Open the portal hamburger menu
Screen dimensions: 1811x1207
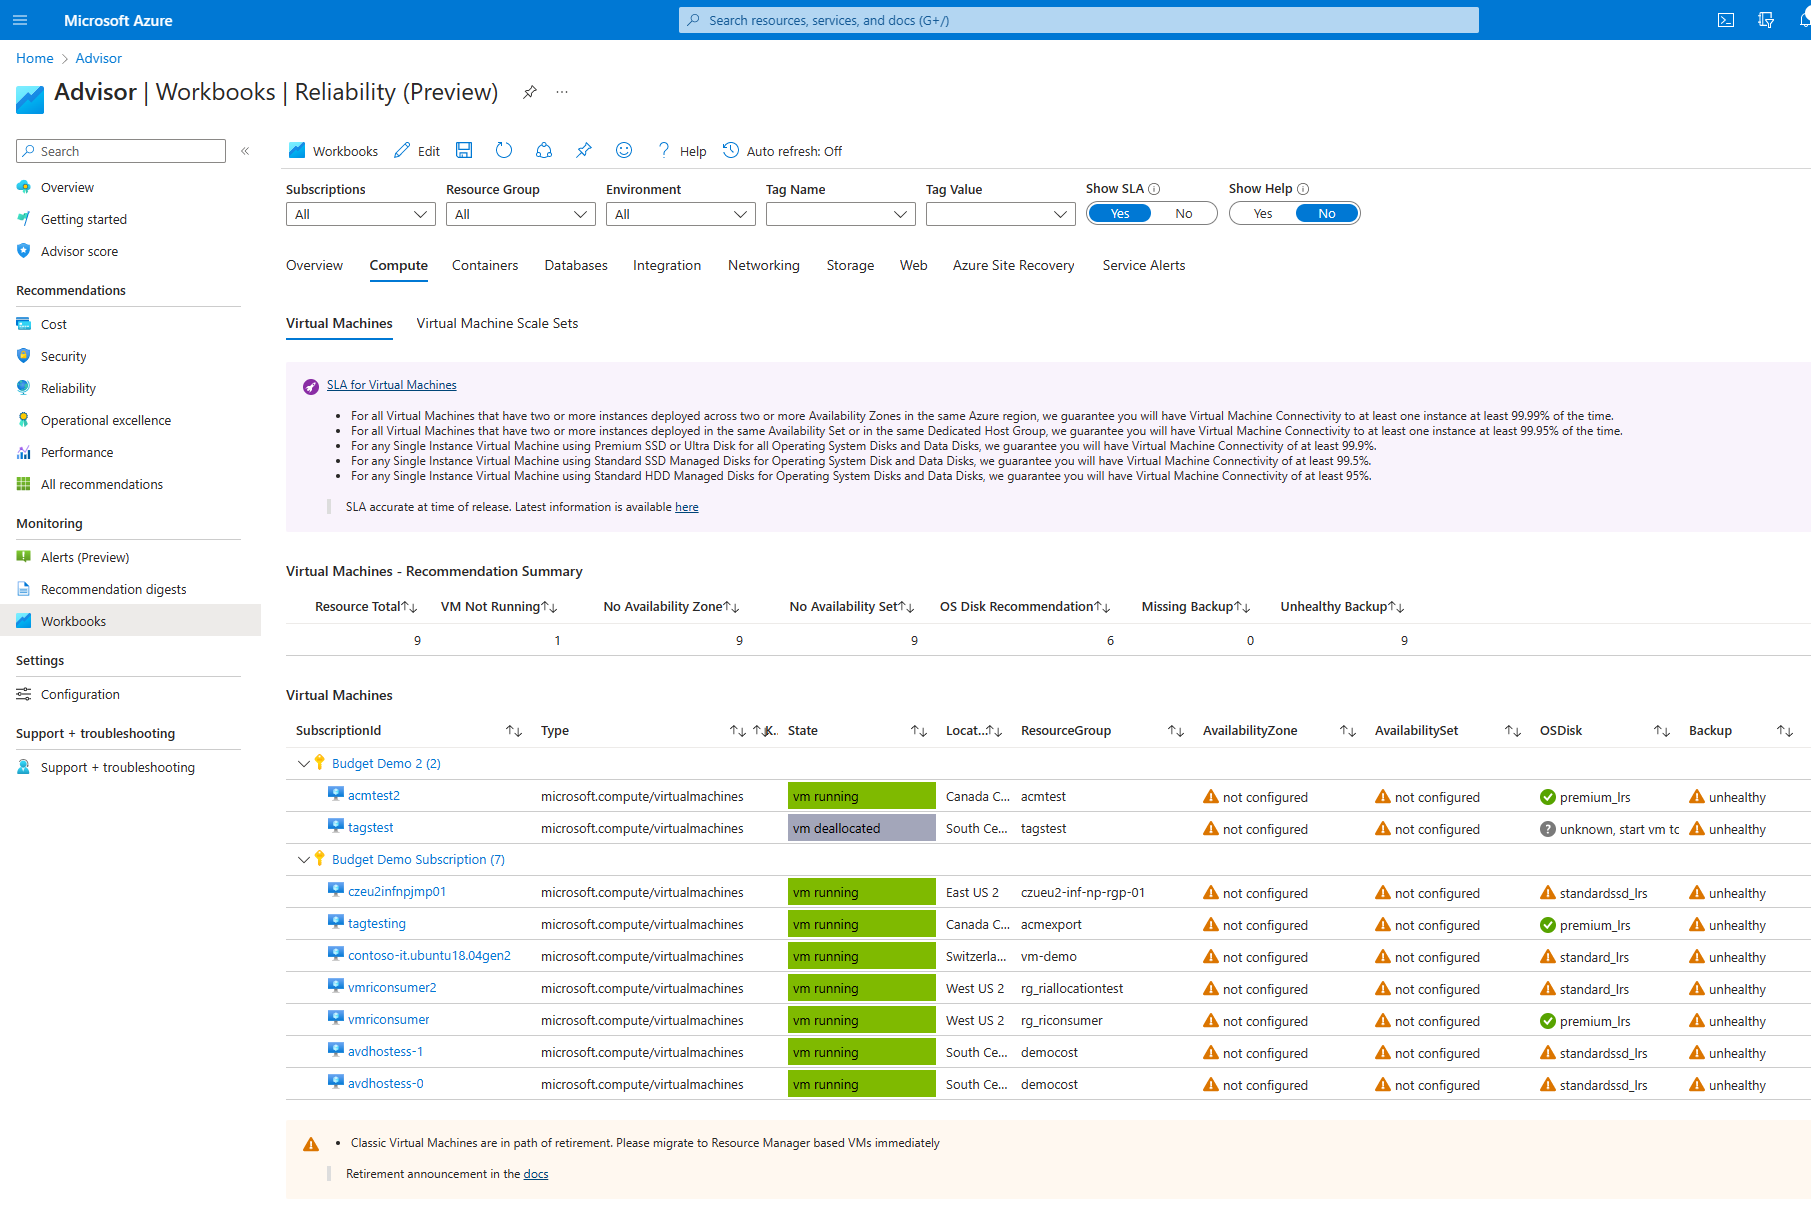click(x=20, y=20)
